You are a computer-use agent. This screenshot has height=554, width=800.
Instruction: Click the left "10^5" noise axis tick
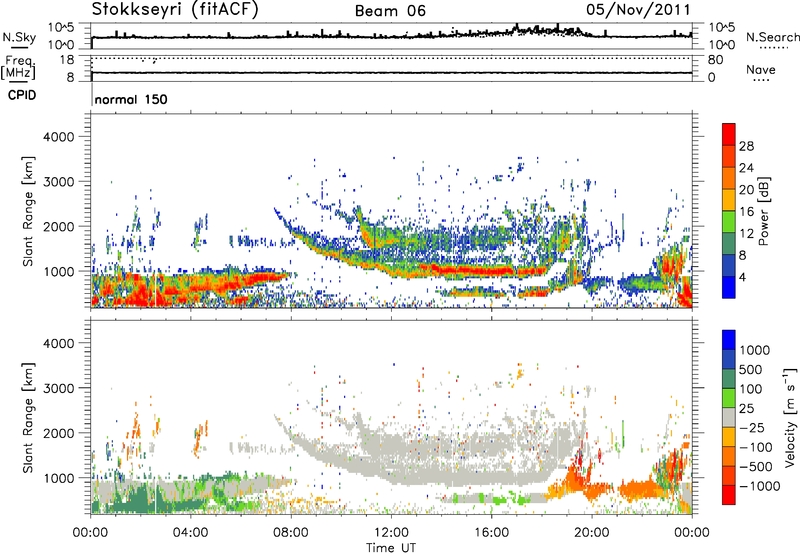(61, 27)
